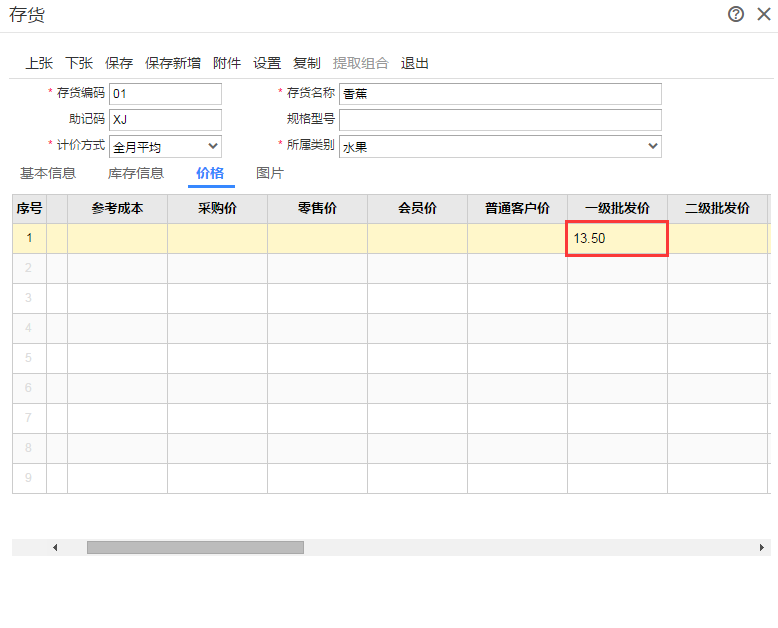Go to next record with 下张
The width and height of the screenshot is (778, 628).
(x=79, y=63)
